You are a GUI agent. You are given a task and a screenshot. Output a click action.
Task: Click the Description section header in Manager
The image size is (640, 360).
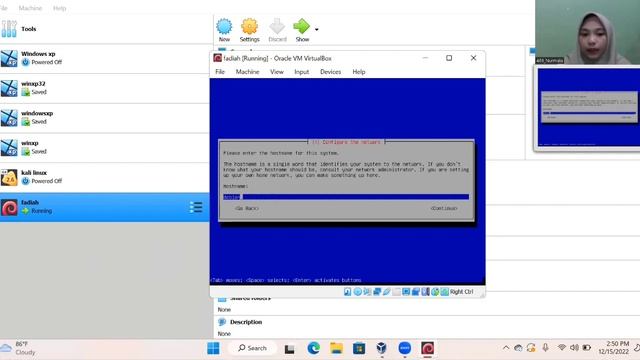[x=246, y=322]
